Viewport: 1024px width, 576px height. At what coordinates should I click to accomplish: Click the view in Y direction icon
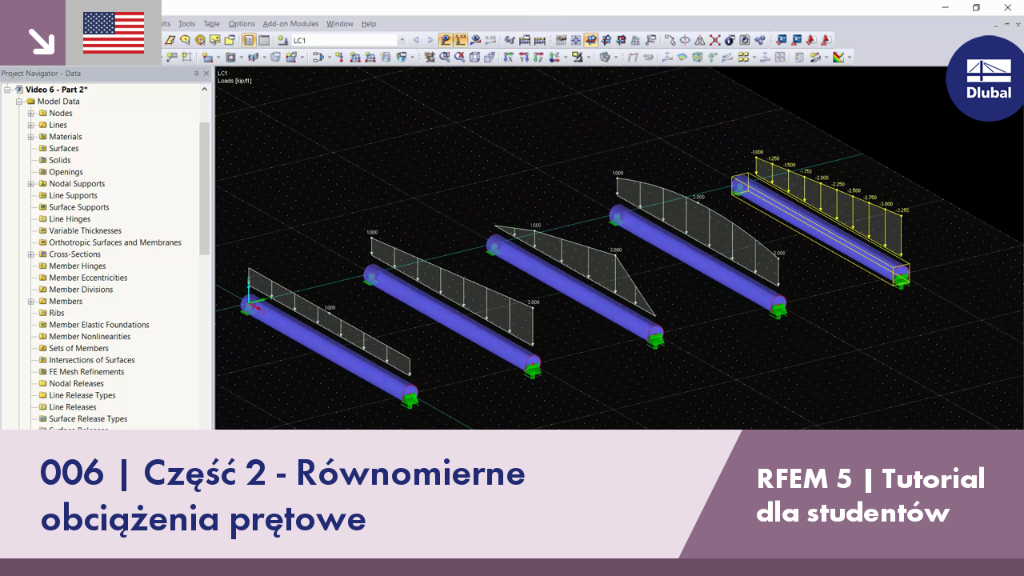523,57
